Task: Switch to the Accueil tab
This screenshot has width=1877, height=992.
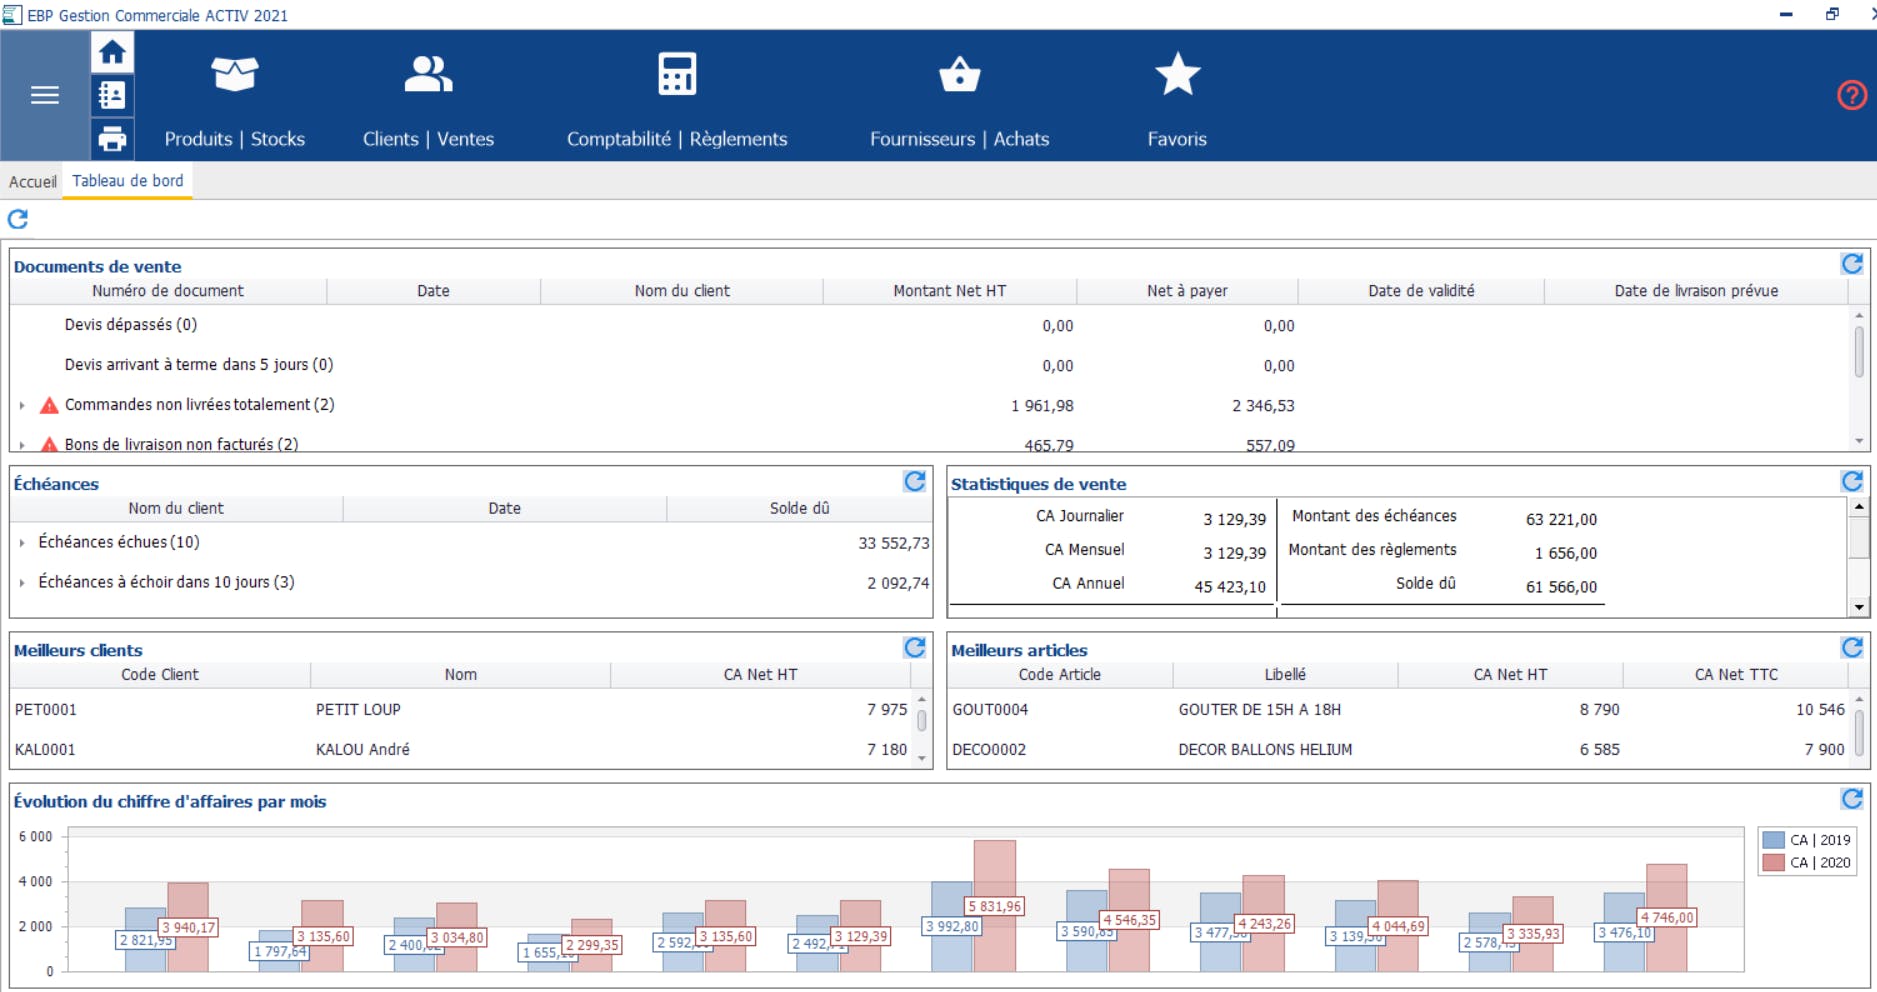Action: tap(32, 181)
